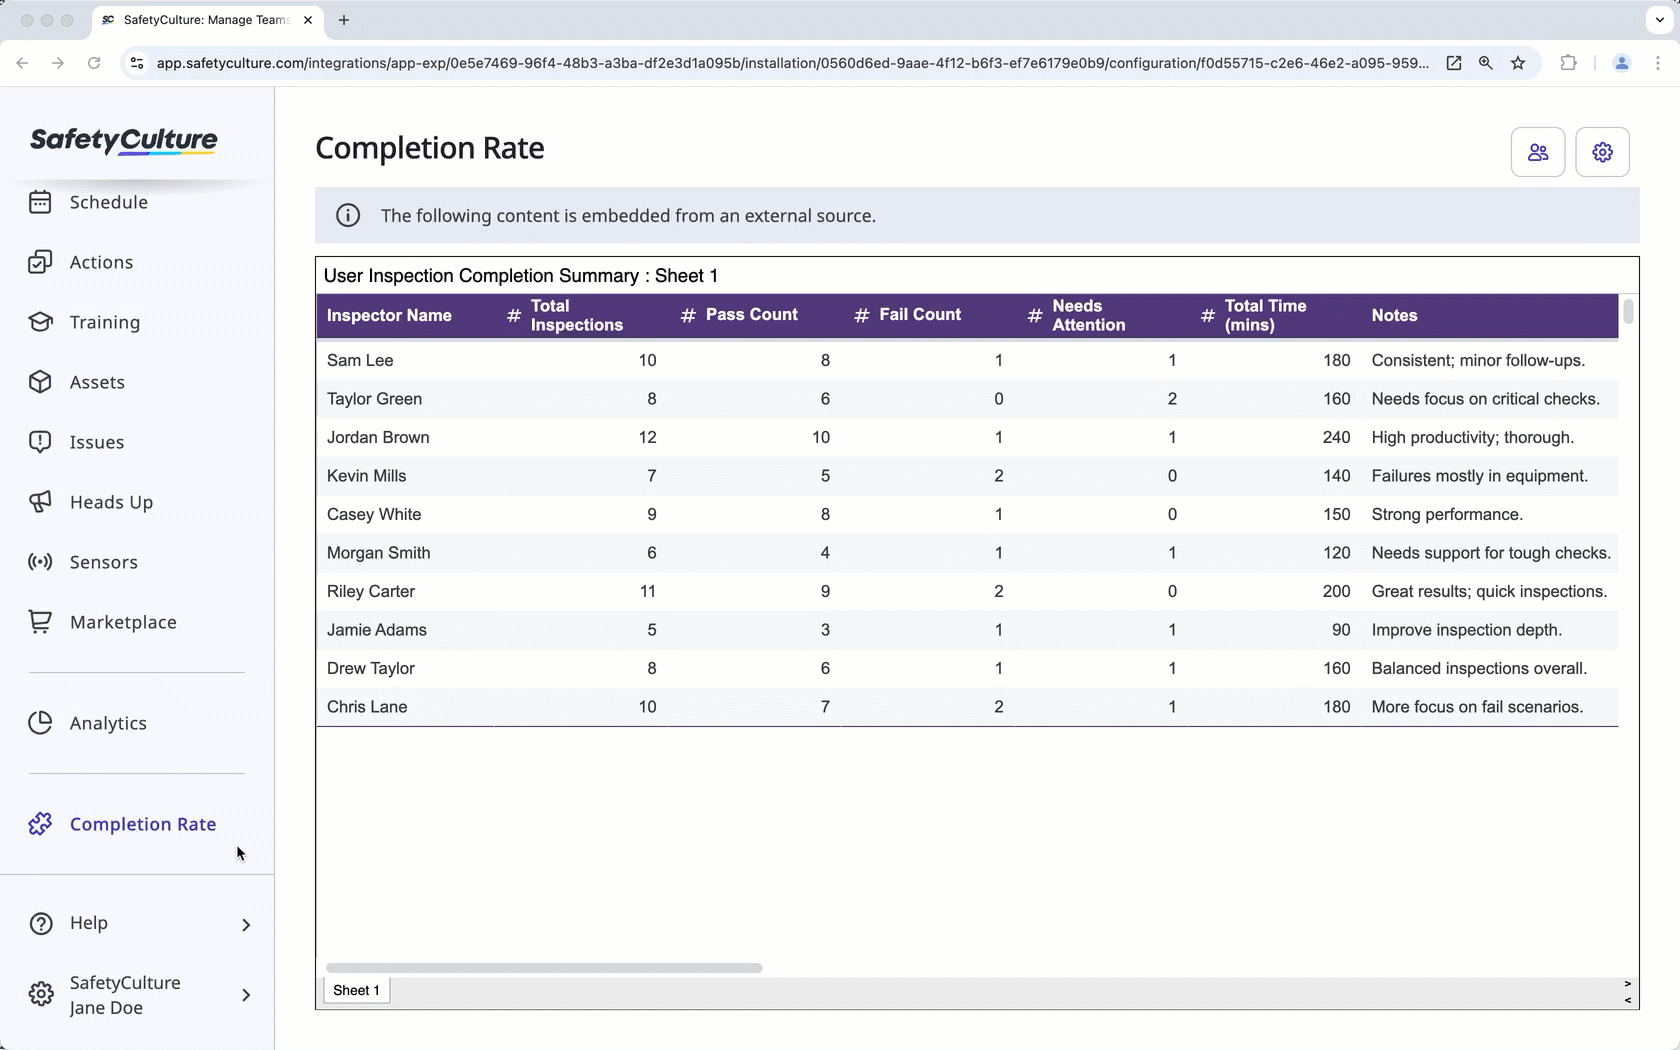
Task: Click the Total Inspections column header
Action: [x=576, y=315]
